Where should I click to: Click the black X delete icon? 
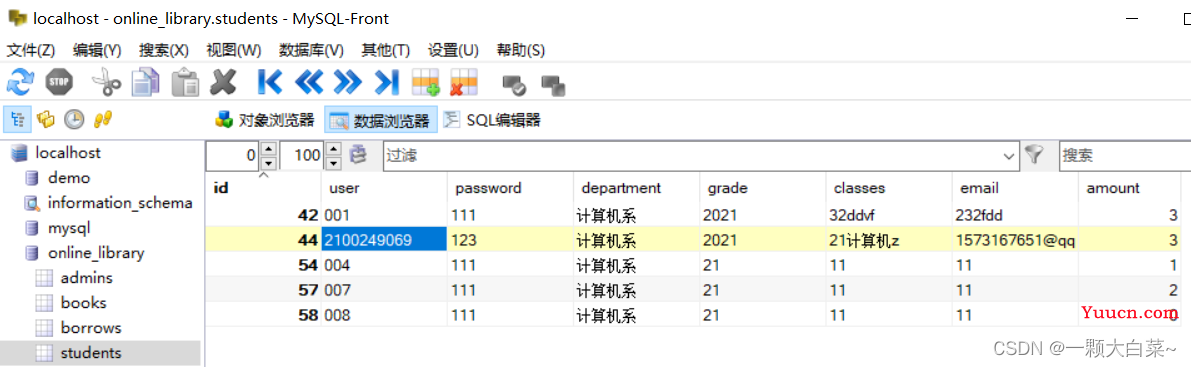point(223,81)
